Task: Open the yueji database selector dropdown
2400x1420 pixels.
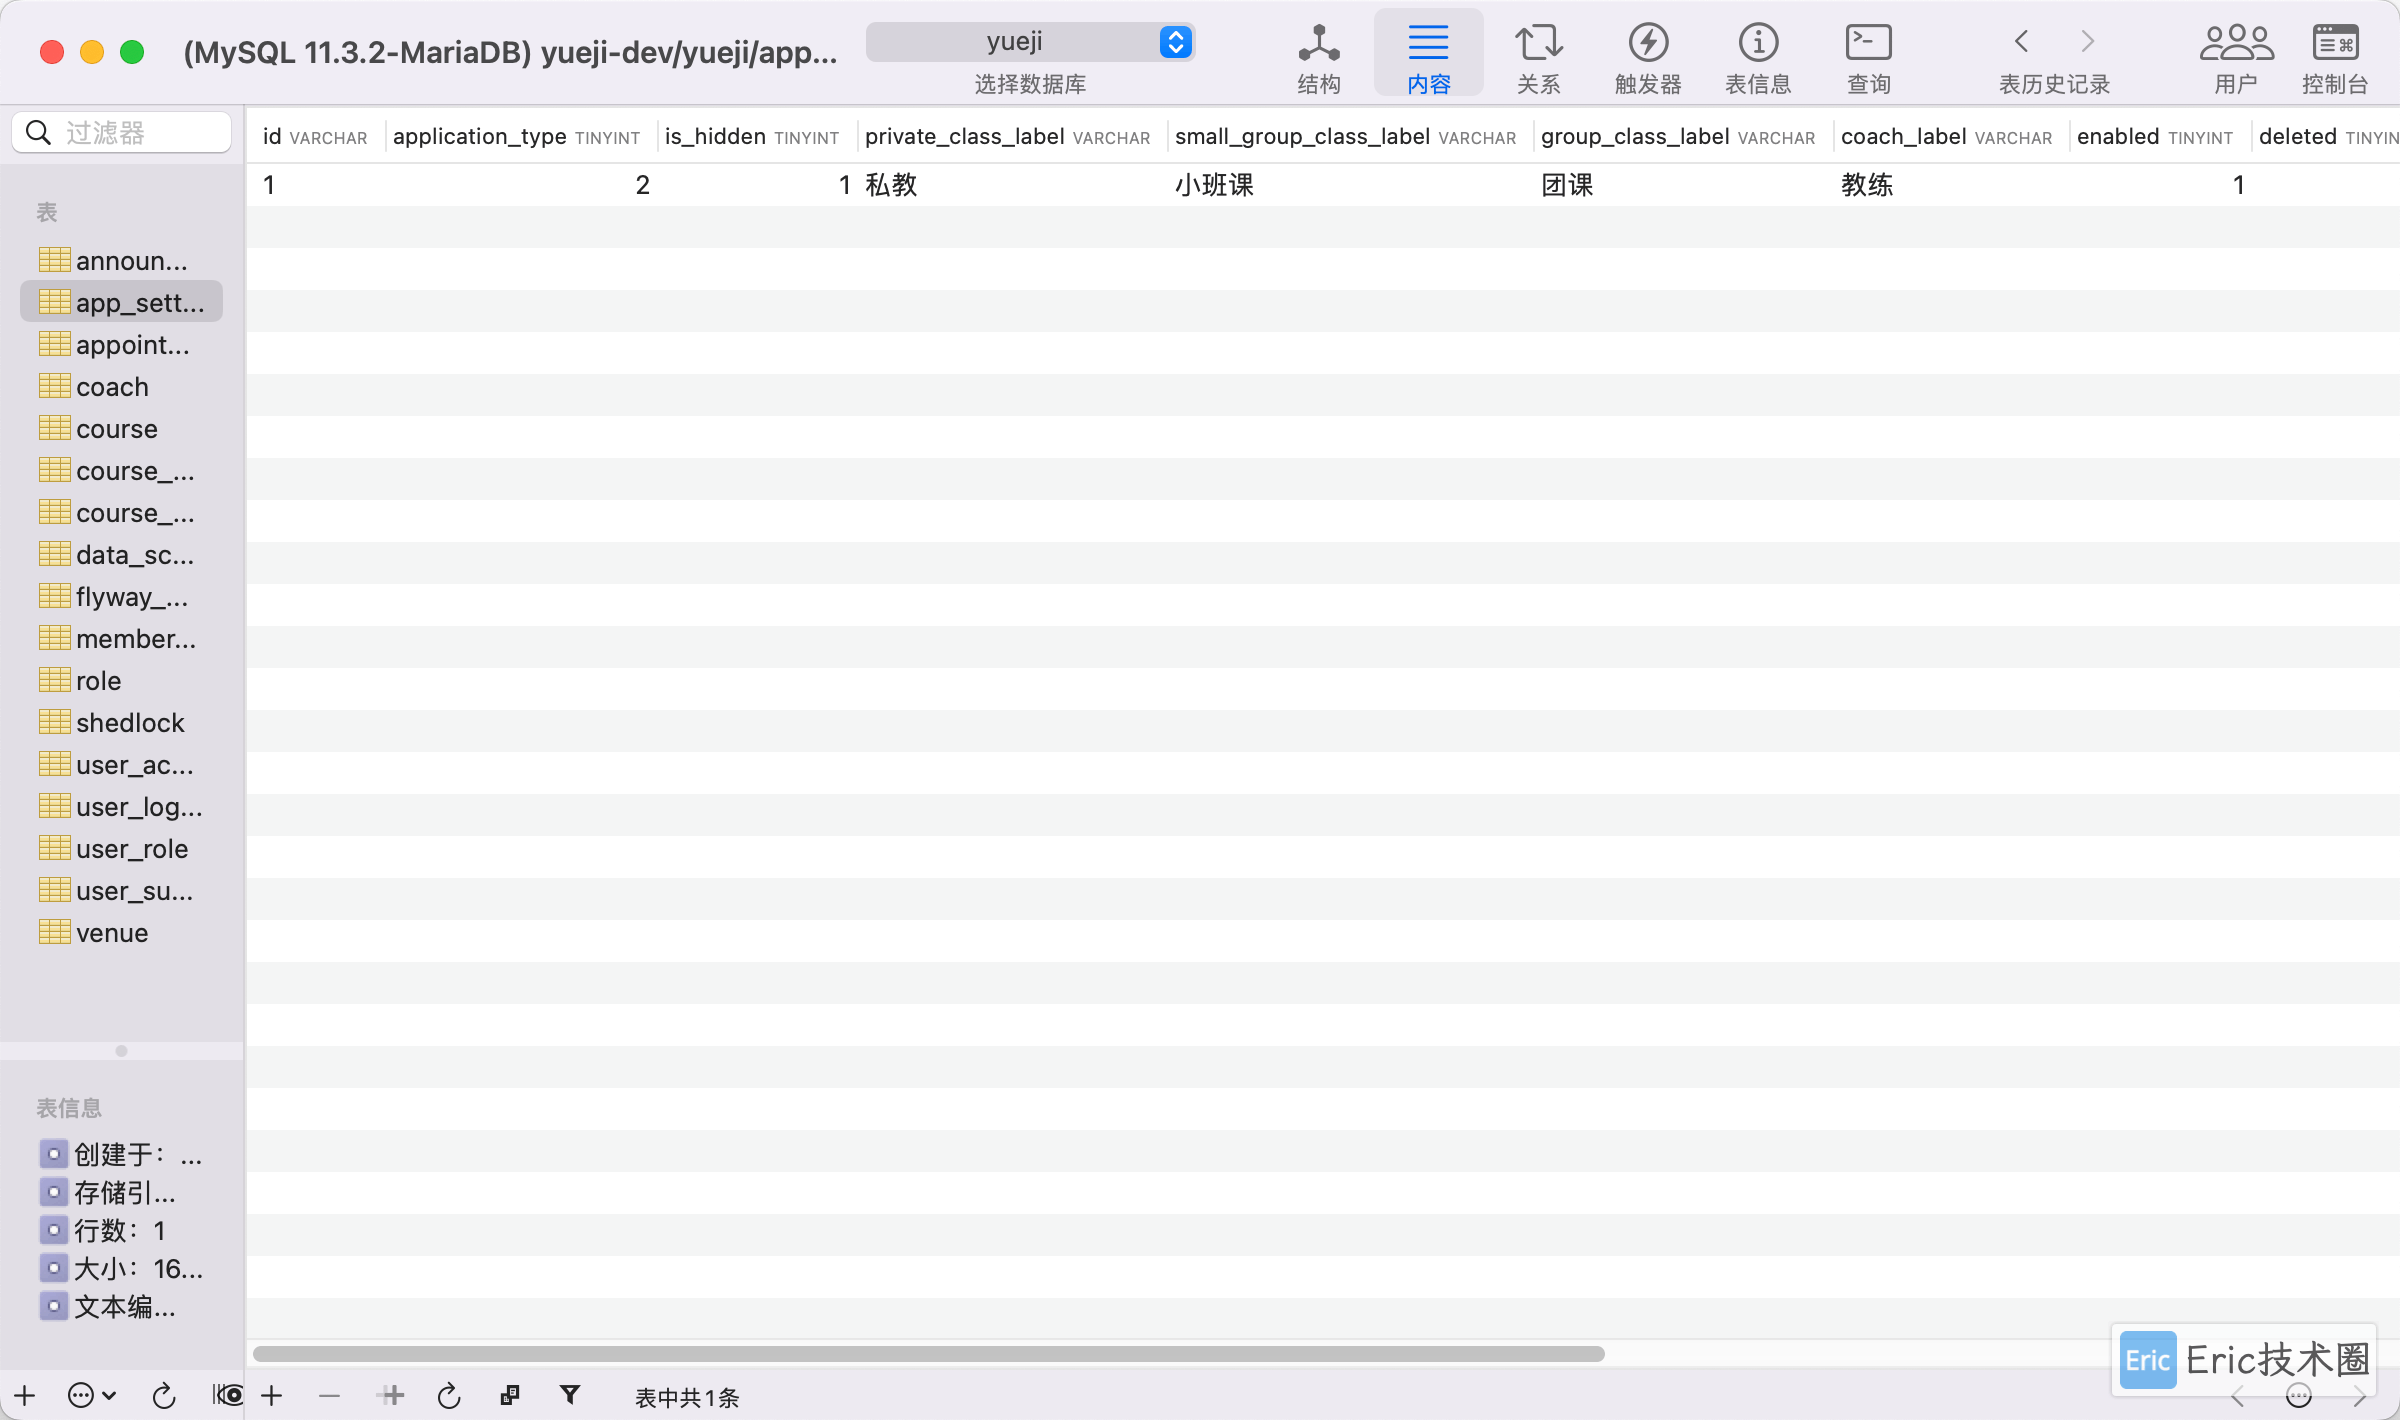Action: tap(1030, 42)
